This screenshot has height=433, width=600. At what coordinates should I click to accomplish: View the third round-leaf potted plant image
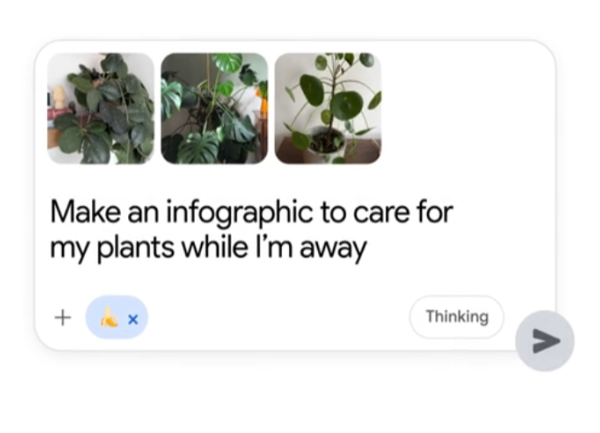[x=328, y=108]
